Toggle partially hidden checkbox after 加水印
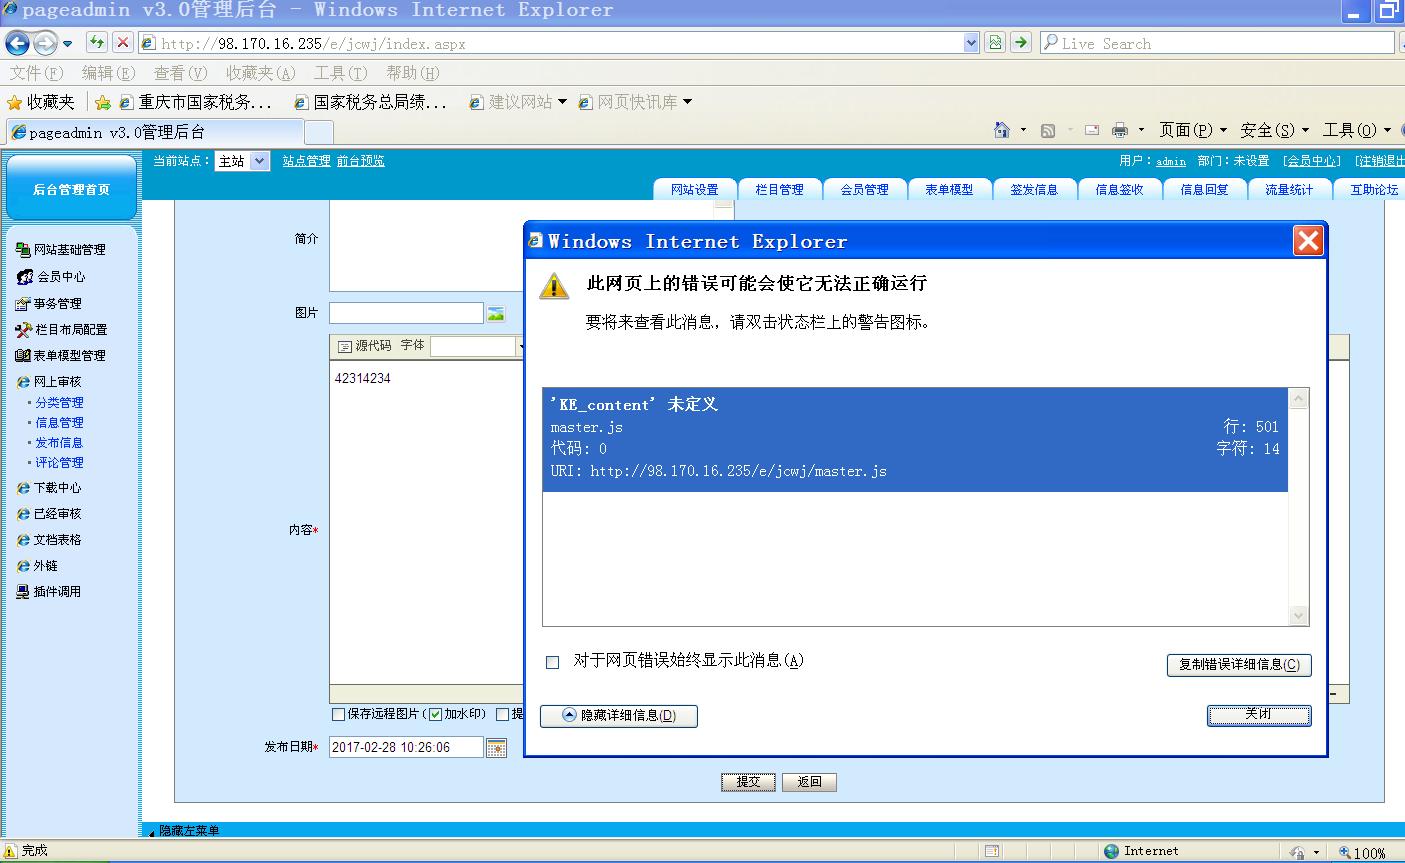The width and height of the screenshot is (1405, 863). click(x=502, y=714)
